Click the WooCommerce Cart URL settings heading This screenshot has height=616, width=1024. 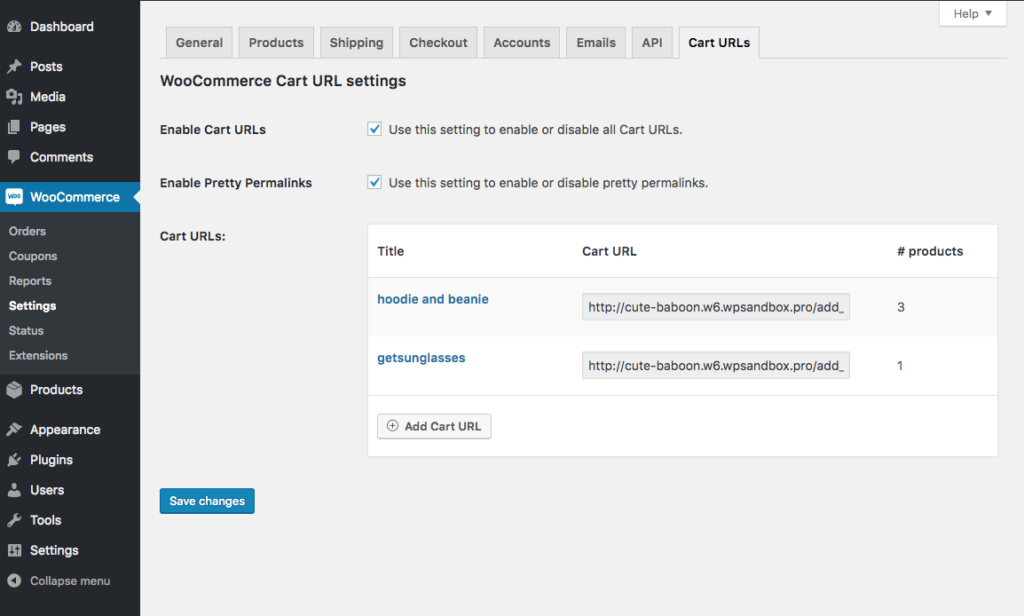click(283, 81)
